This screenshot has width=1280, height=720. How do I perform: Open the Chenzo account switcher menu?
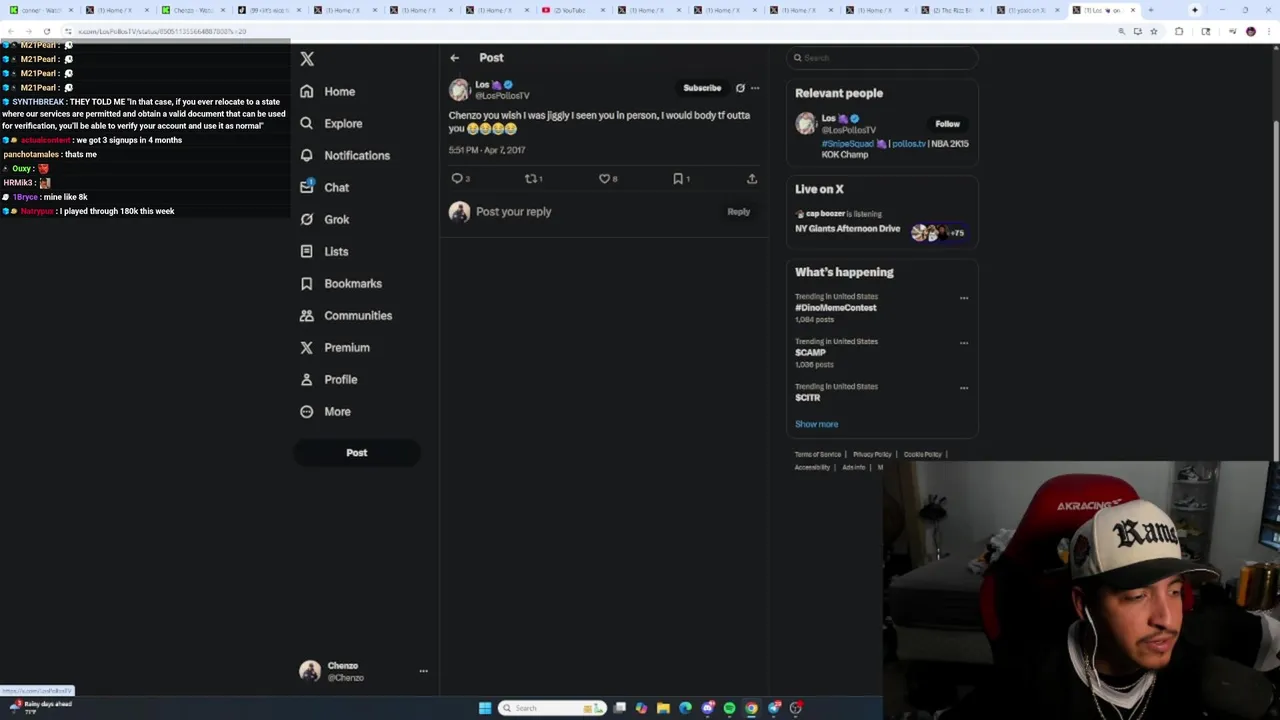coord(423,671)
